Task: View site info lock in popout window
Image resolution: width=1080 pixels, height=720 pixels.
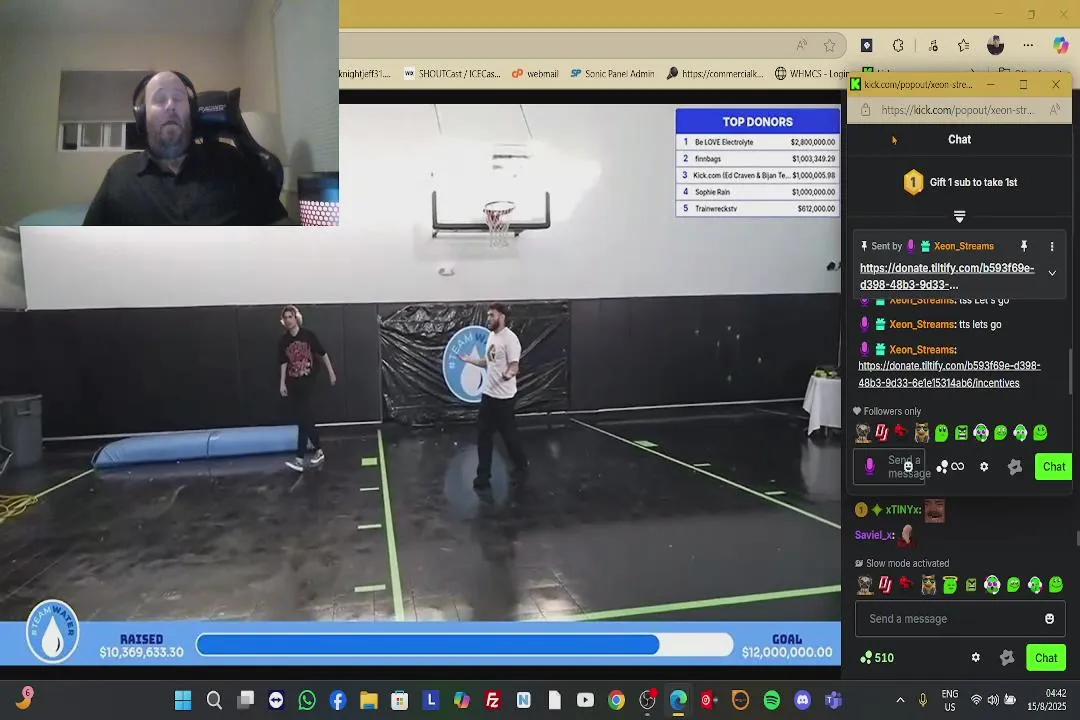Action: click(865, 110)
